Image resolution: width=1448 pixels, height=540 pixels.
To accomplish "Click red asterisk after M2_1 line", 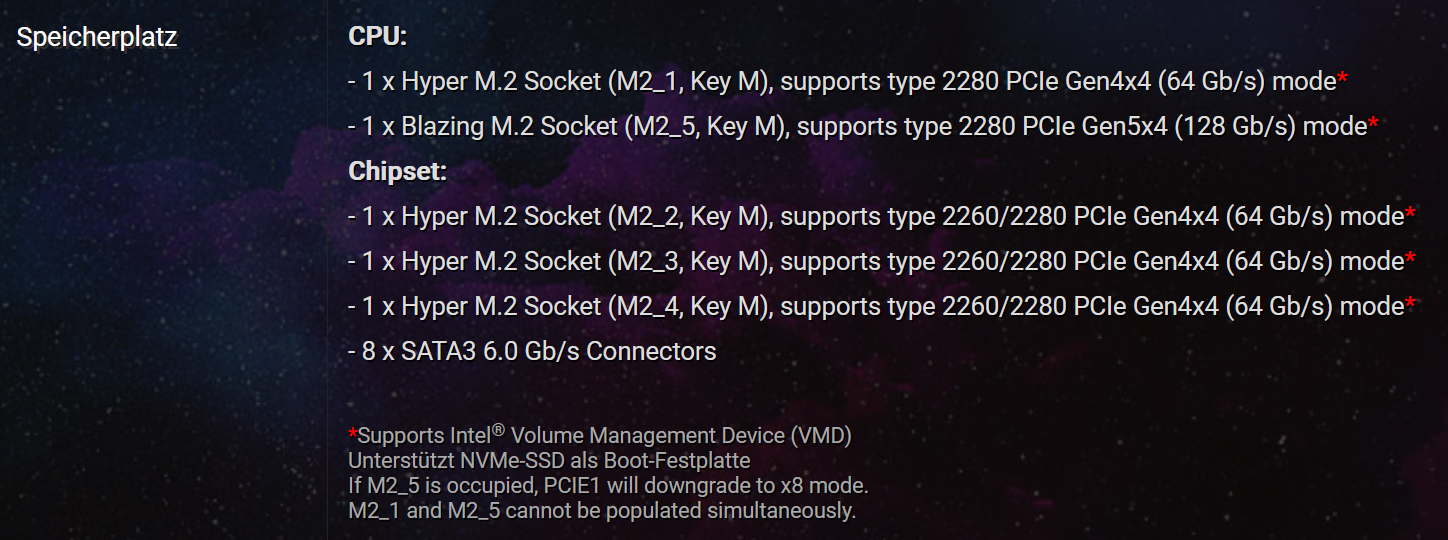I will click(x=1343, y=79).
